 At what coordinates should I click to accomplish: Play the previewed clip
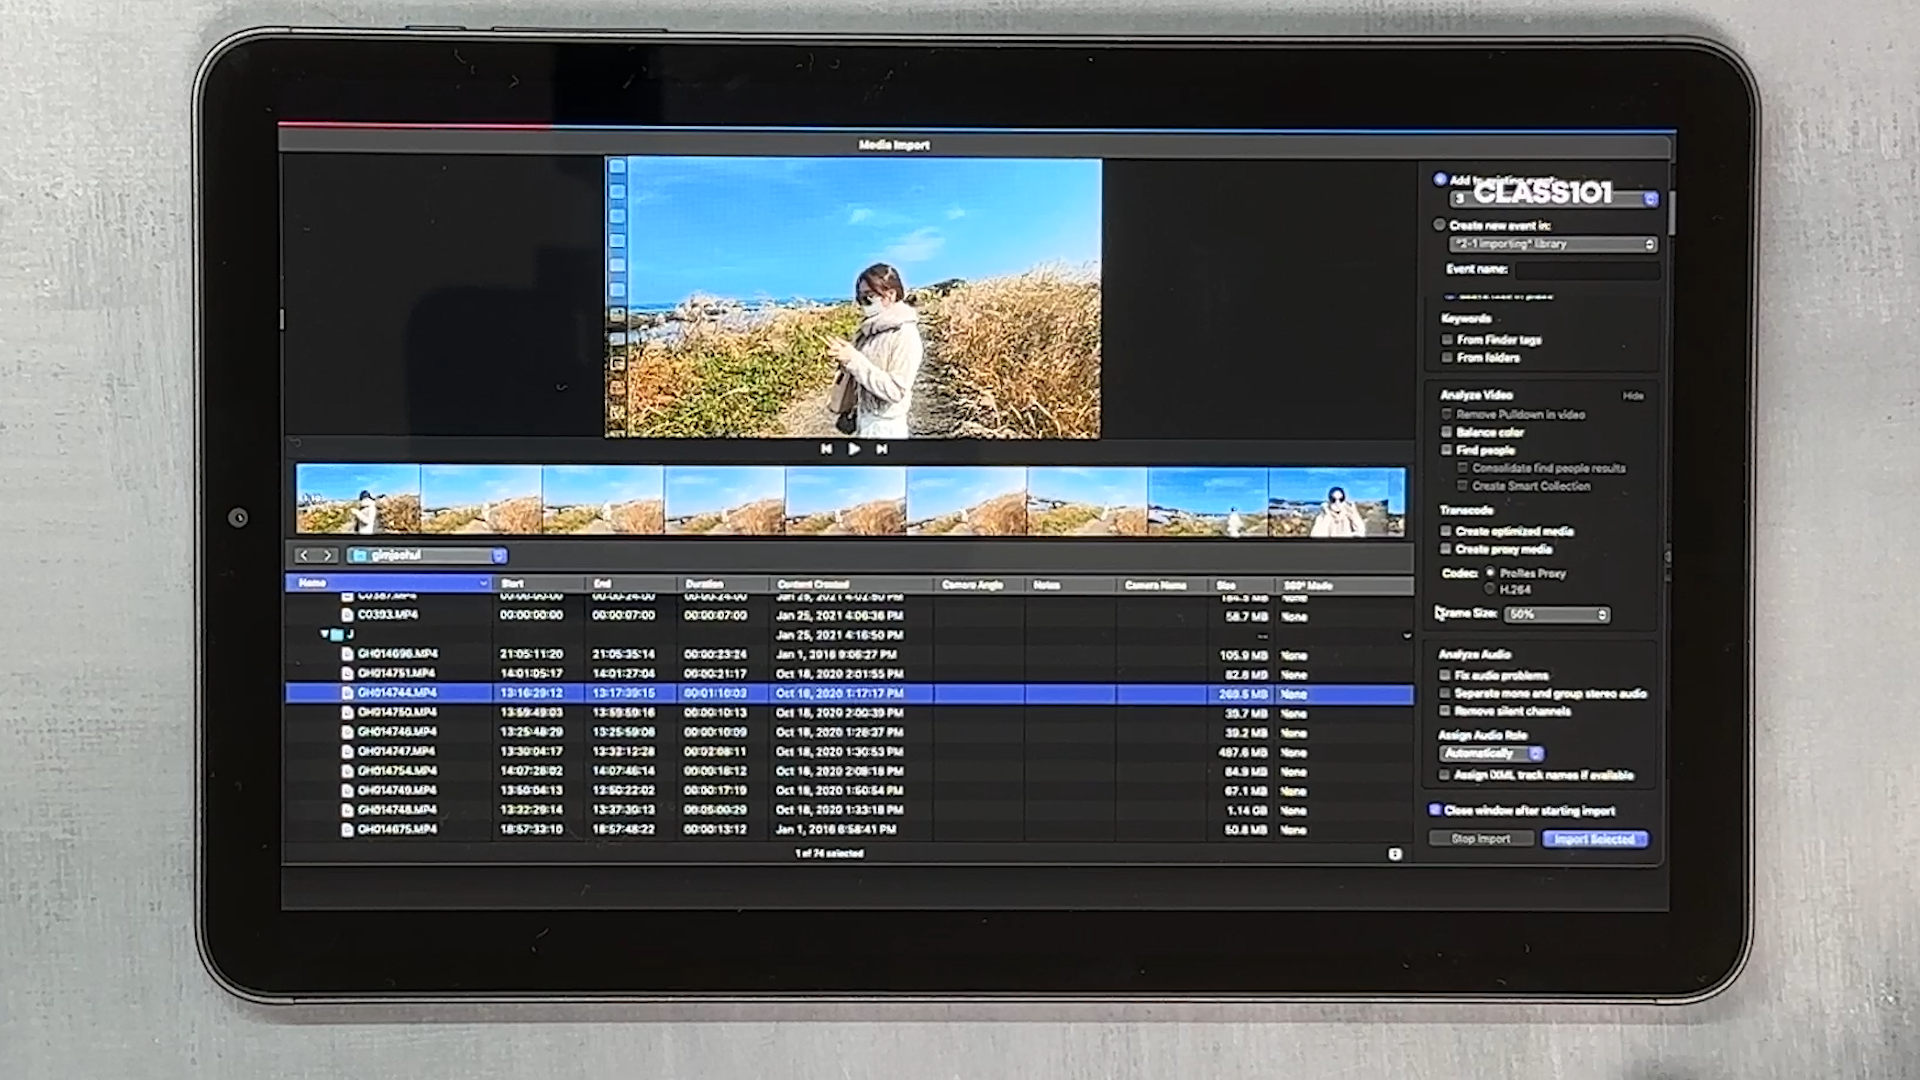(854, 449)
